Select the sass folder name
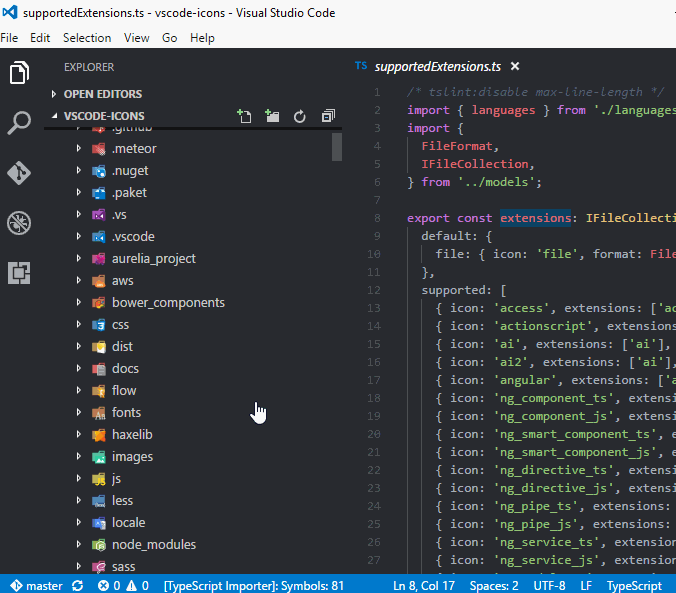 click(x=123, y=566)
